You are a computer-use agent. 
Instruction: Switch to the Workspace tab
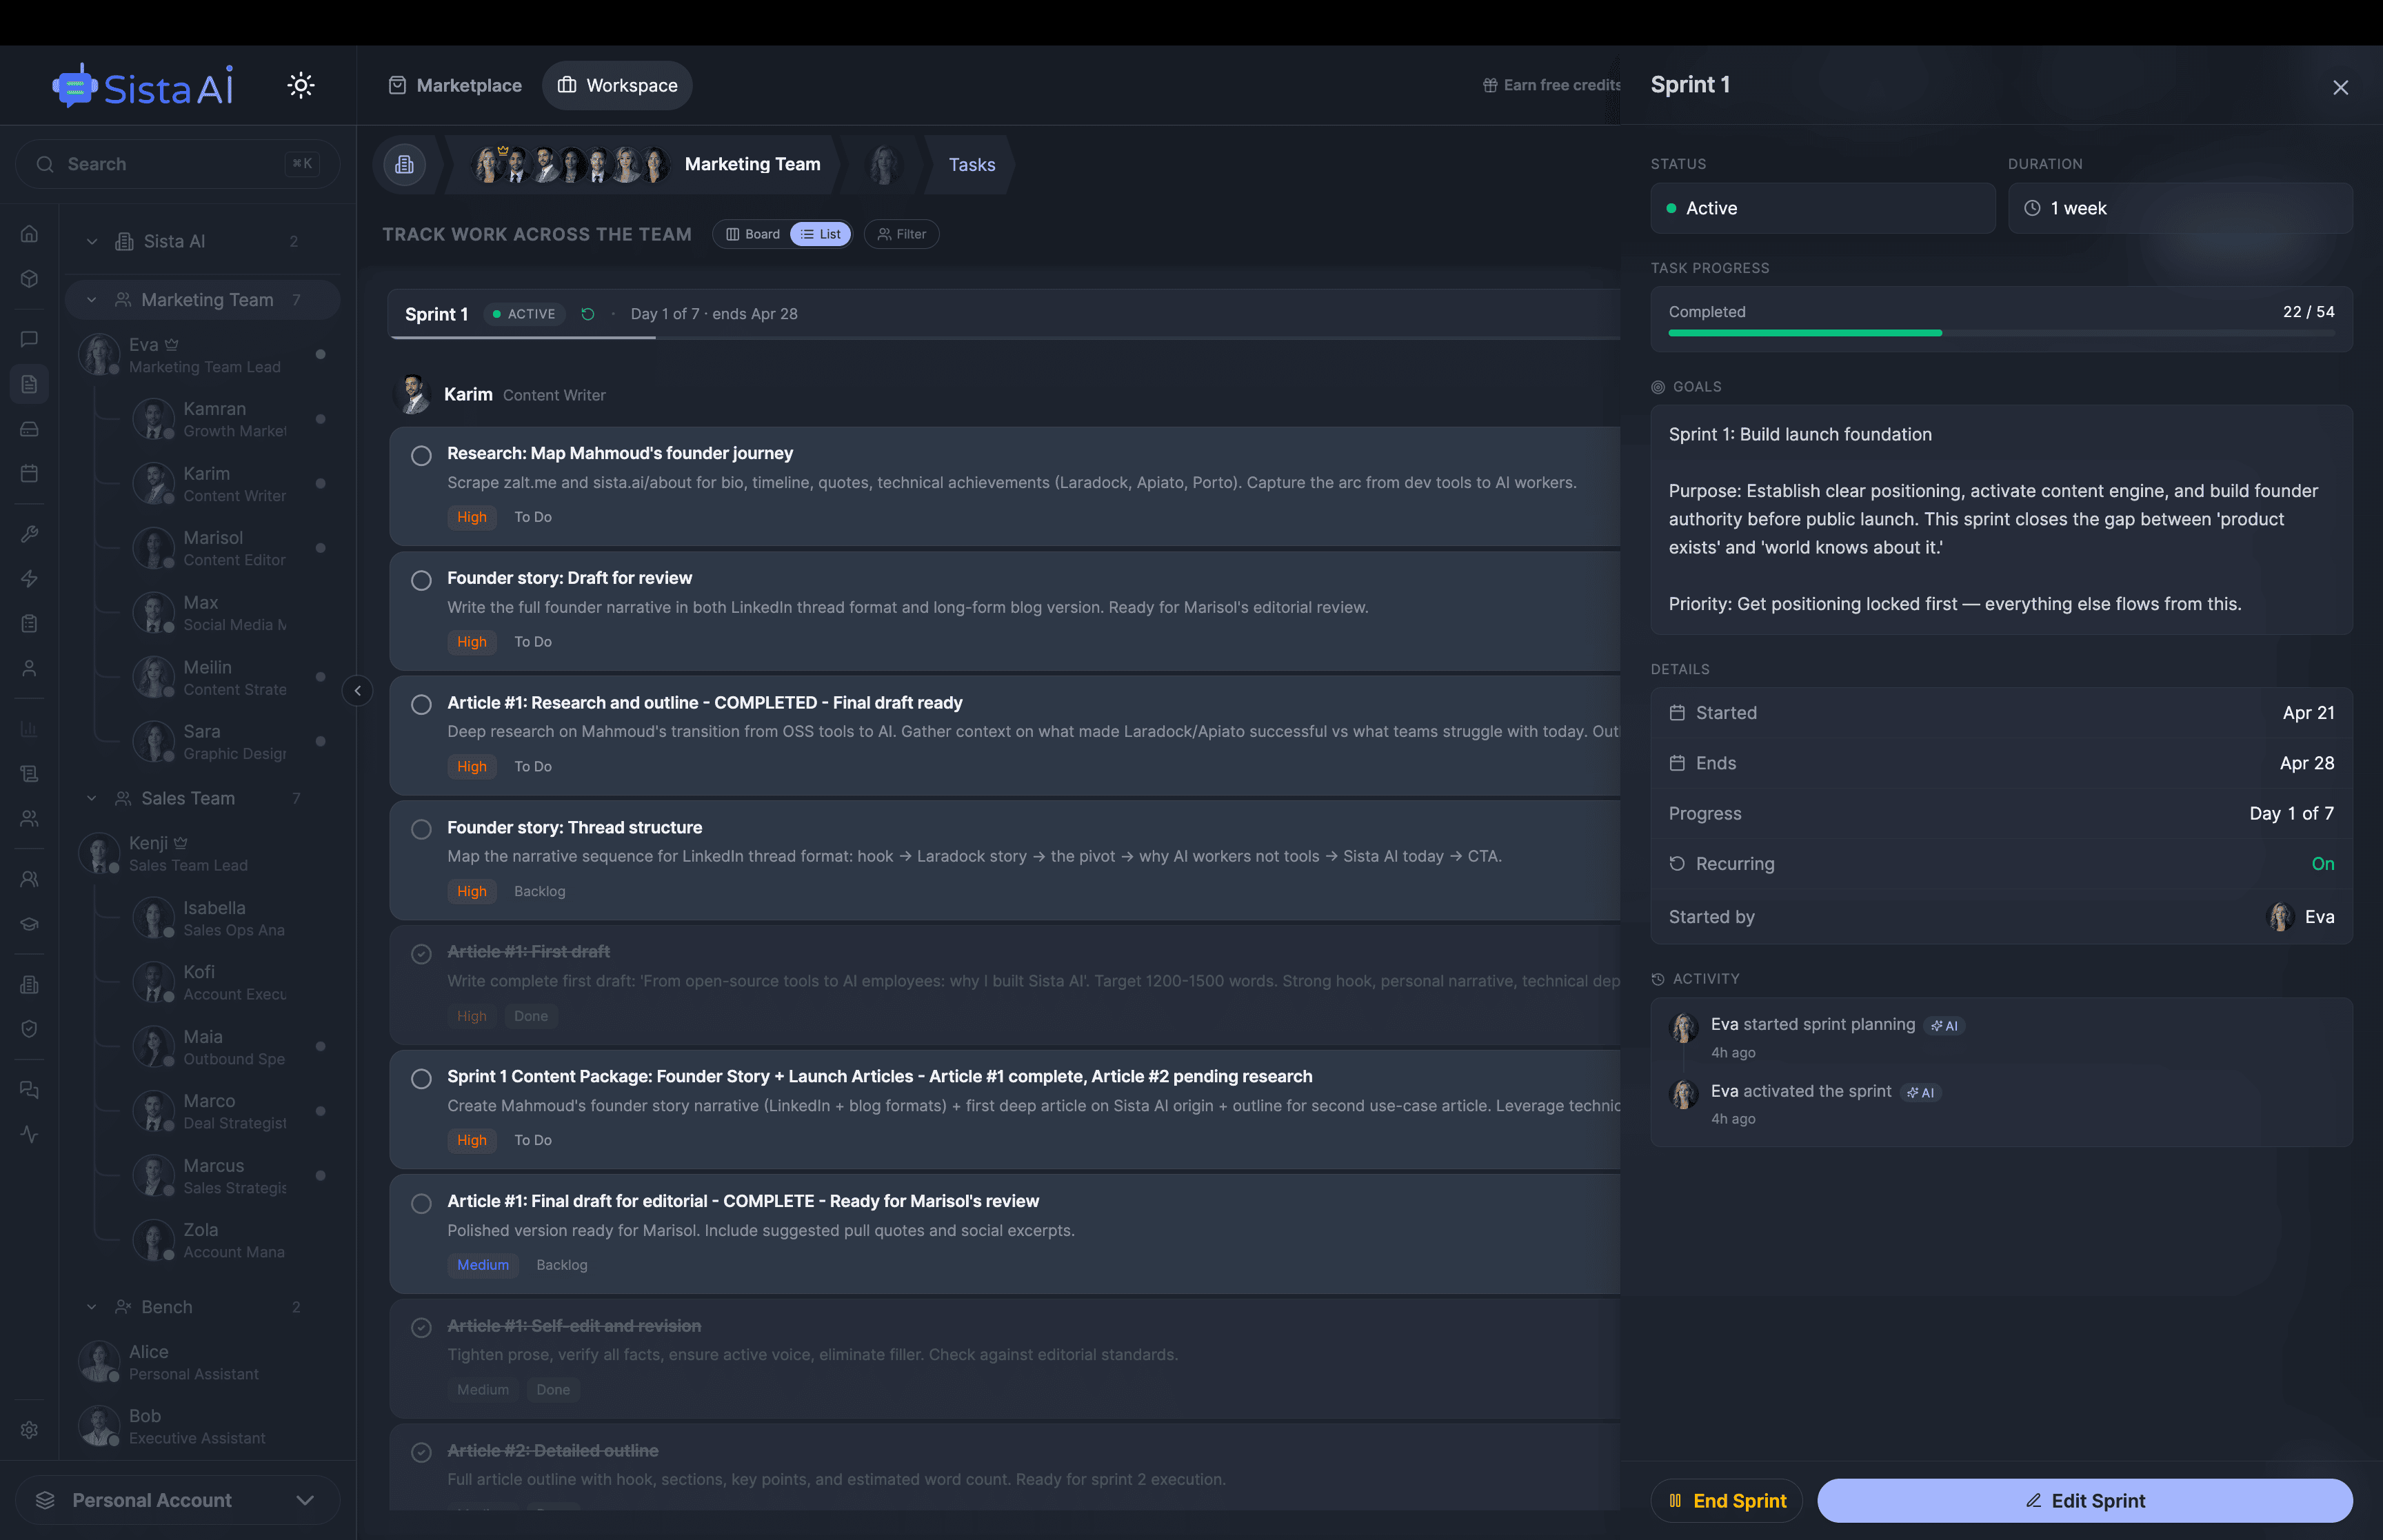[617, 86]
